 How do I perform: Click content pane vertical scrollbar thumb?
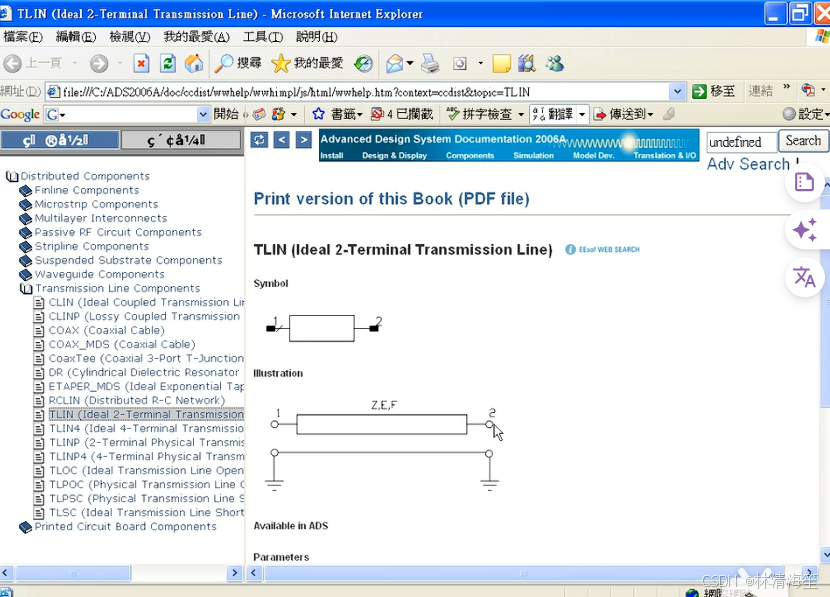pos(826,302)
